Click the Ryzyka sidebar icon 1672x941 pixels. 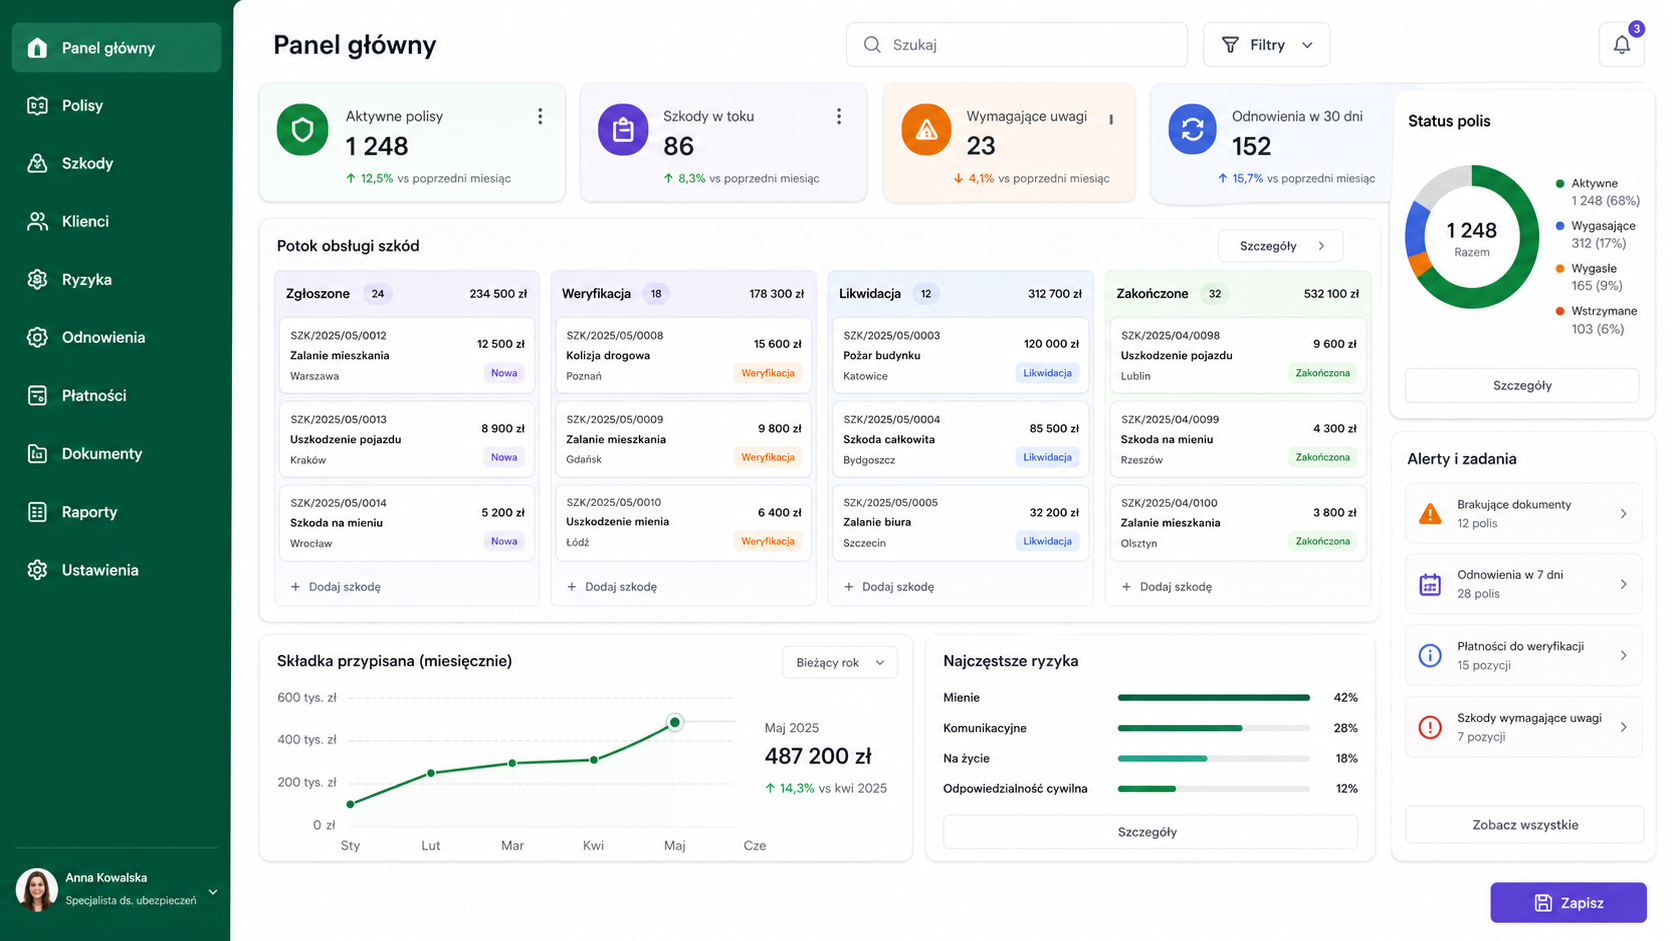37,279
